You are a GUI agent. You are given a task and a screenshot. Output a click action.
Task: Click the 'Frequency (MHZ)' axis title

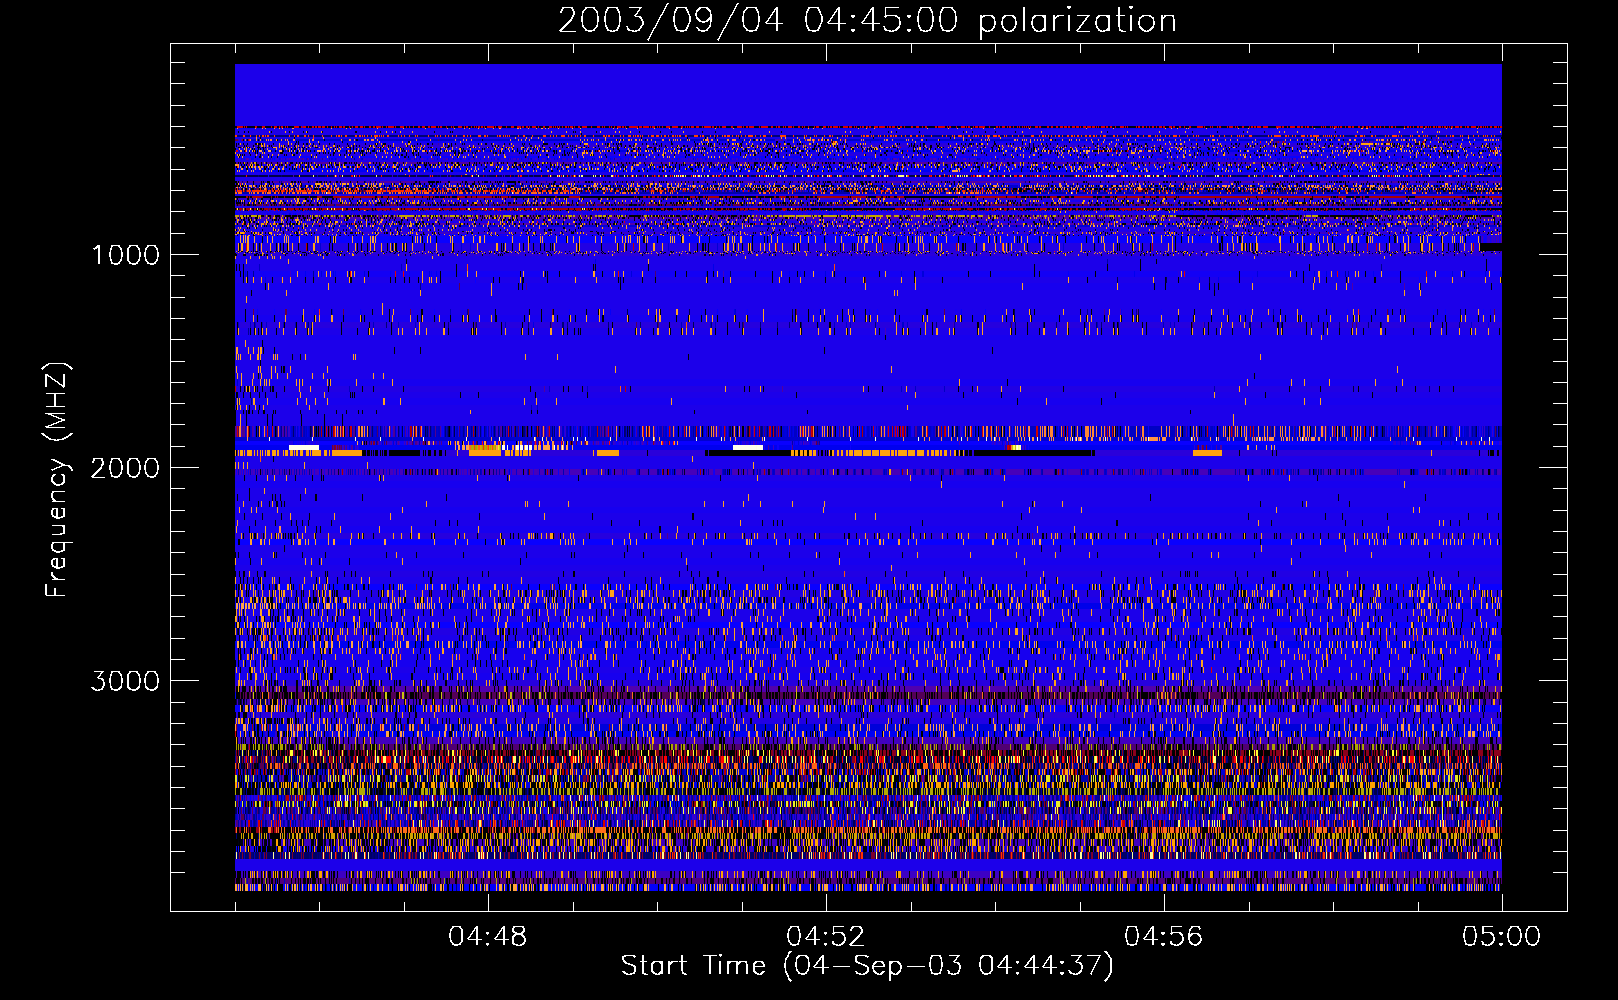point(57,480)
